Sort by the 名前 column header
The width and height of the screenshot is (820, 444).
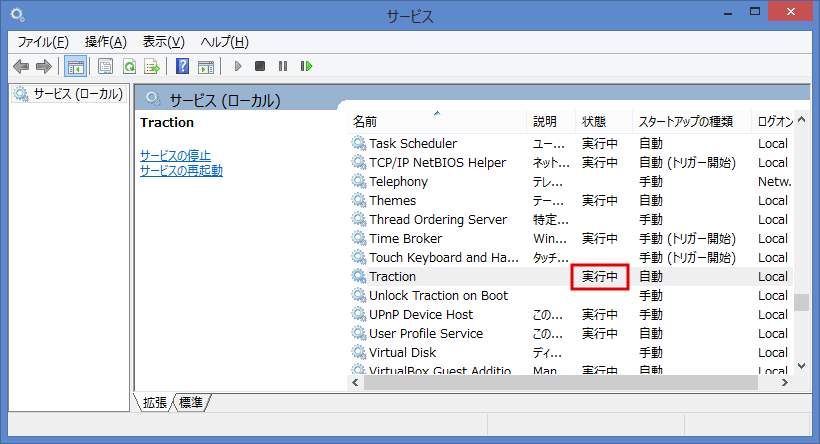coord(365,121)
